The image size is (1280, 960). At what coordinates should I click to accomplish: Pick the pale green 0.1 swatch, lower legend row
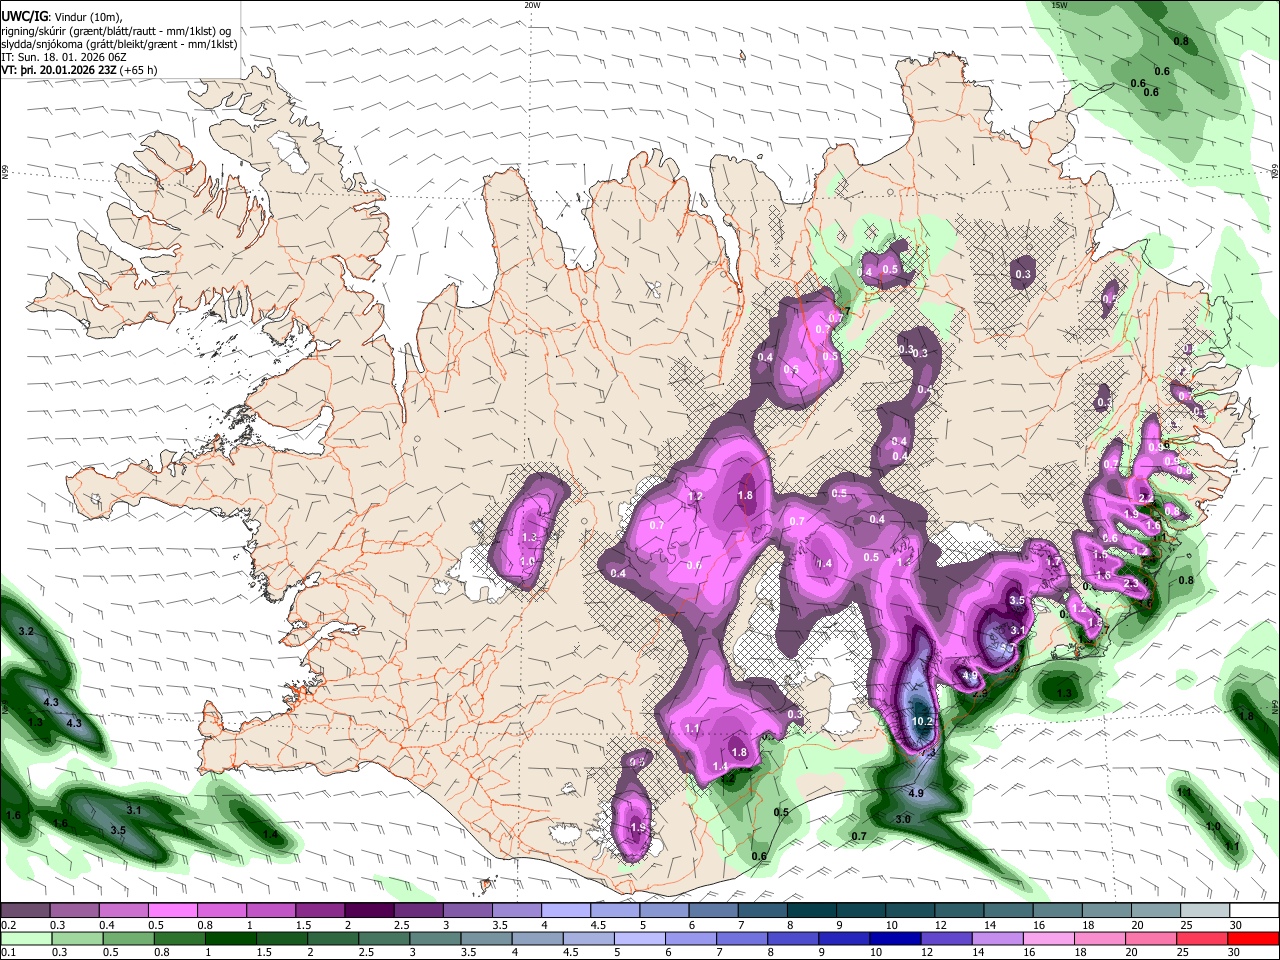coord(25,938)
